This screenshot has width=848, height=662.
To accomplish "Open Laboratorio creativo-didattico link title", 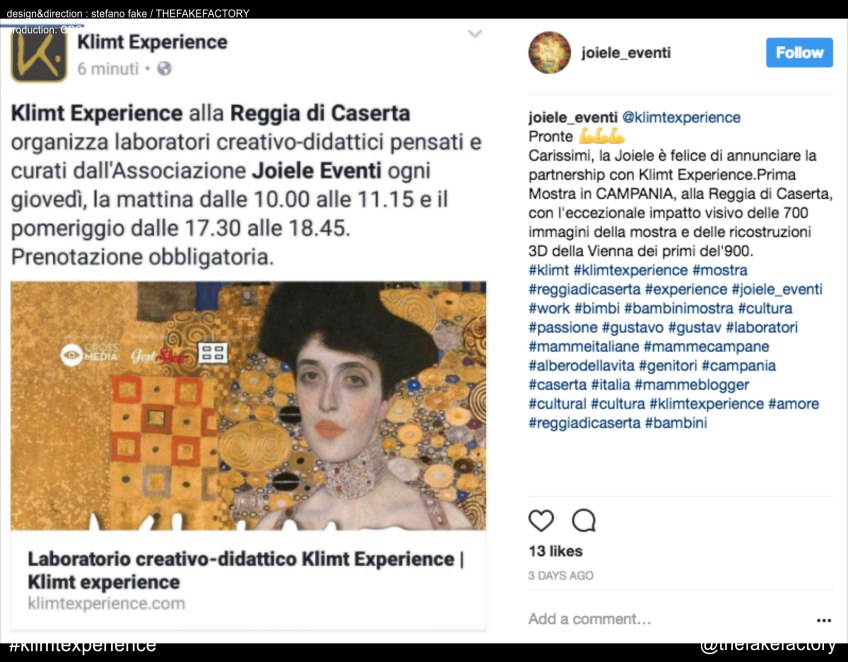I will coord(246,570).
